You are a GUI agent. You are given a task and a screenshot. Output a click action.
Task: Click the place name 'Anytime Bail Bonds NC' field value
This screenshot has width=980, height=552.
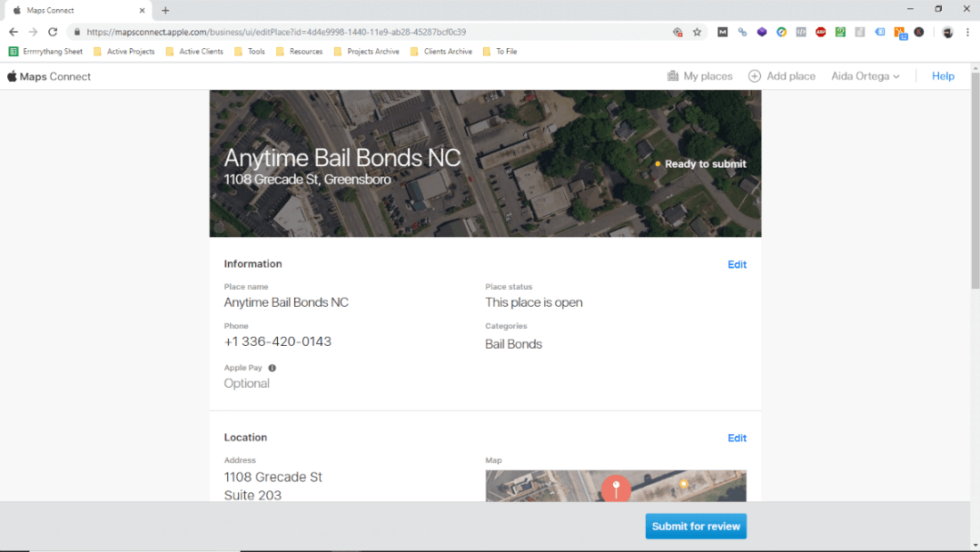click(x=286, y=303)
